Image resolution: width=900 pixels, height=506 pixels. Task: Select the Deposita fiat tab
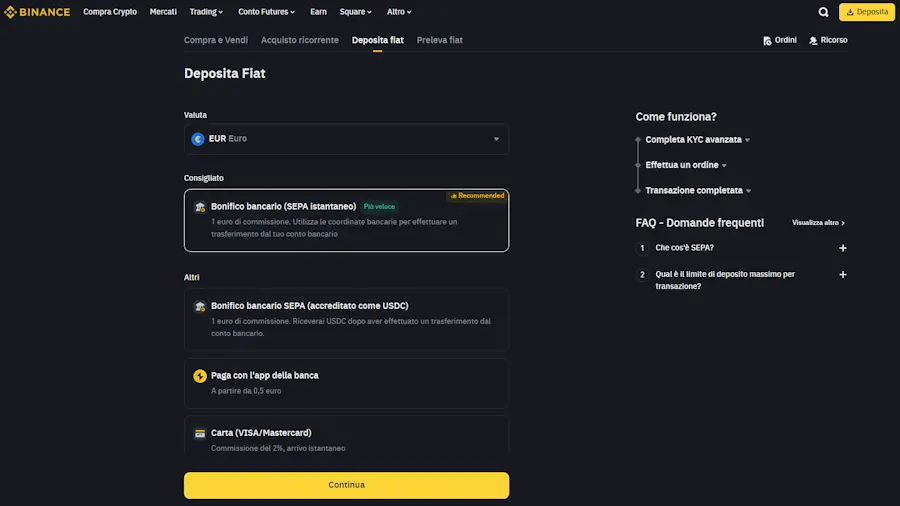click(378, 40)
